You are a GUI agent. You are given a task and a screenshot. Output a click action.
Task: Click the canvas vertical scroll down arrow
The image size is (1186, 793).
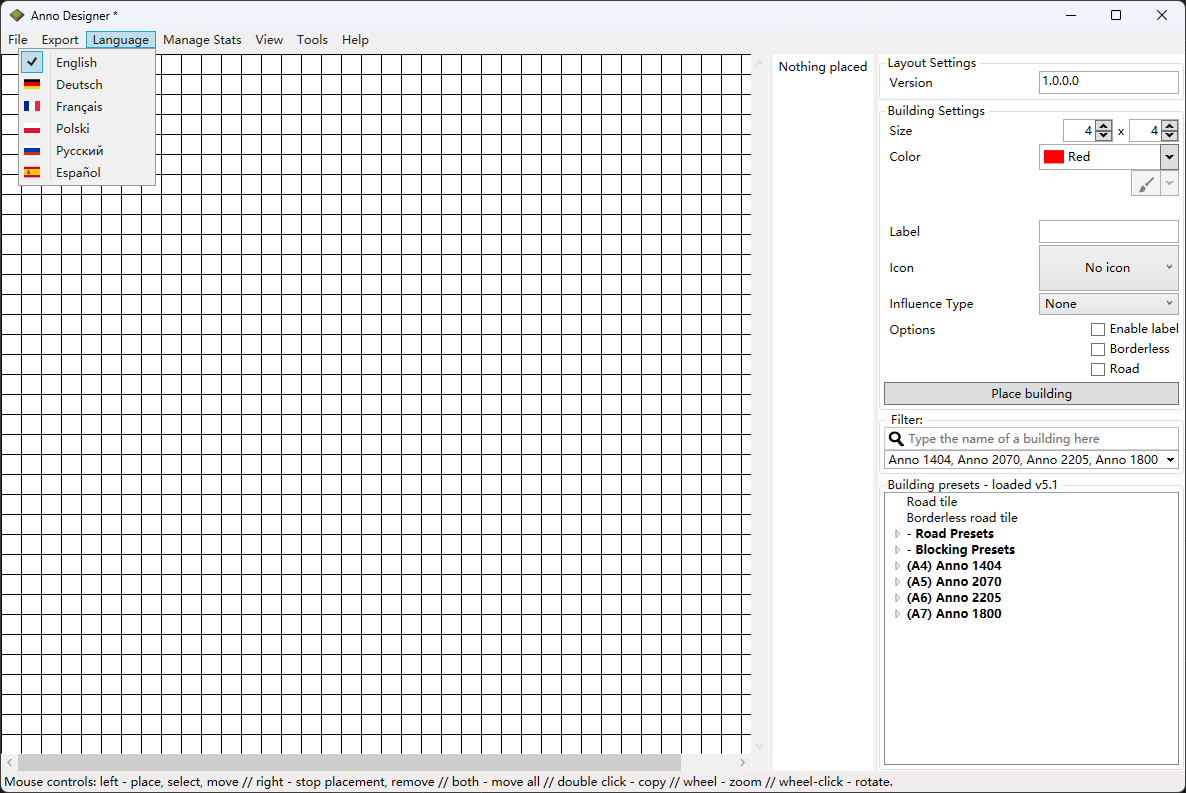pos(759,746)
